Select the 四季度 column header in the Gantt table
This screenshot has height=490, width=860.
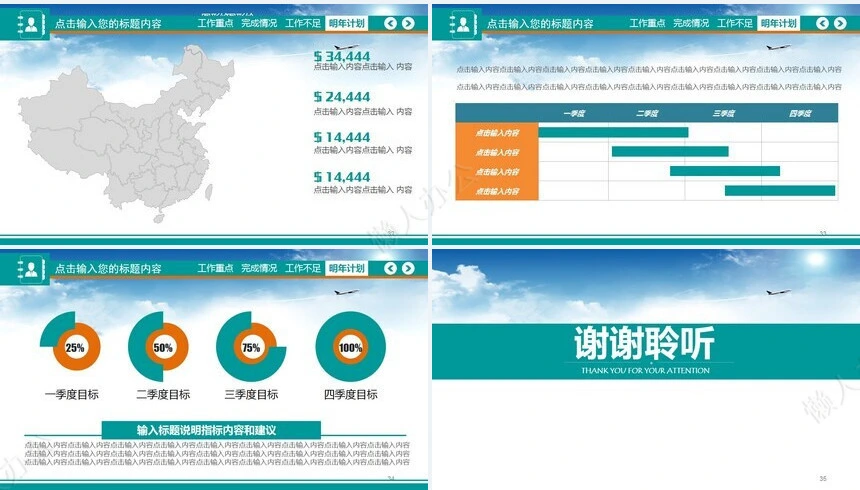800,114
